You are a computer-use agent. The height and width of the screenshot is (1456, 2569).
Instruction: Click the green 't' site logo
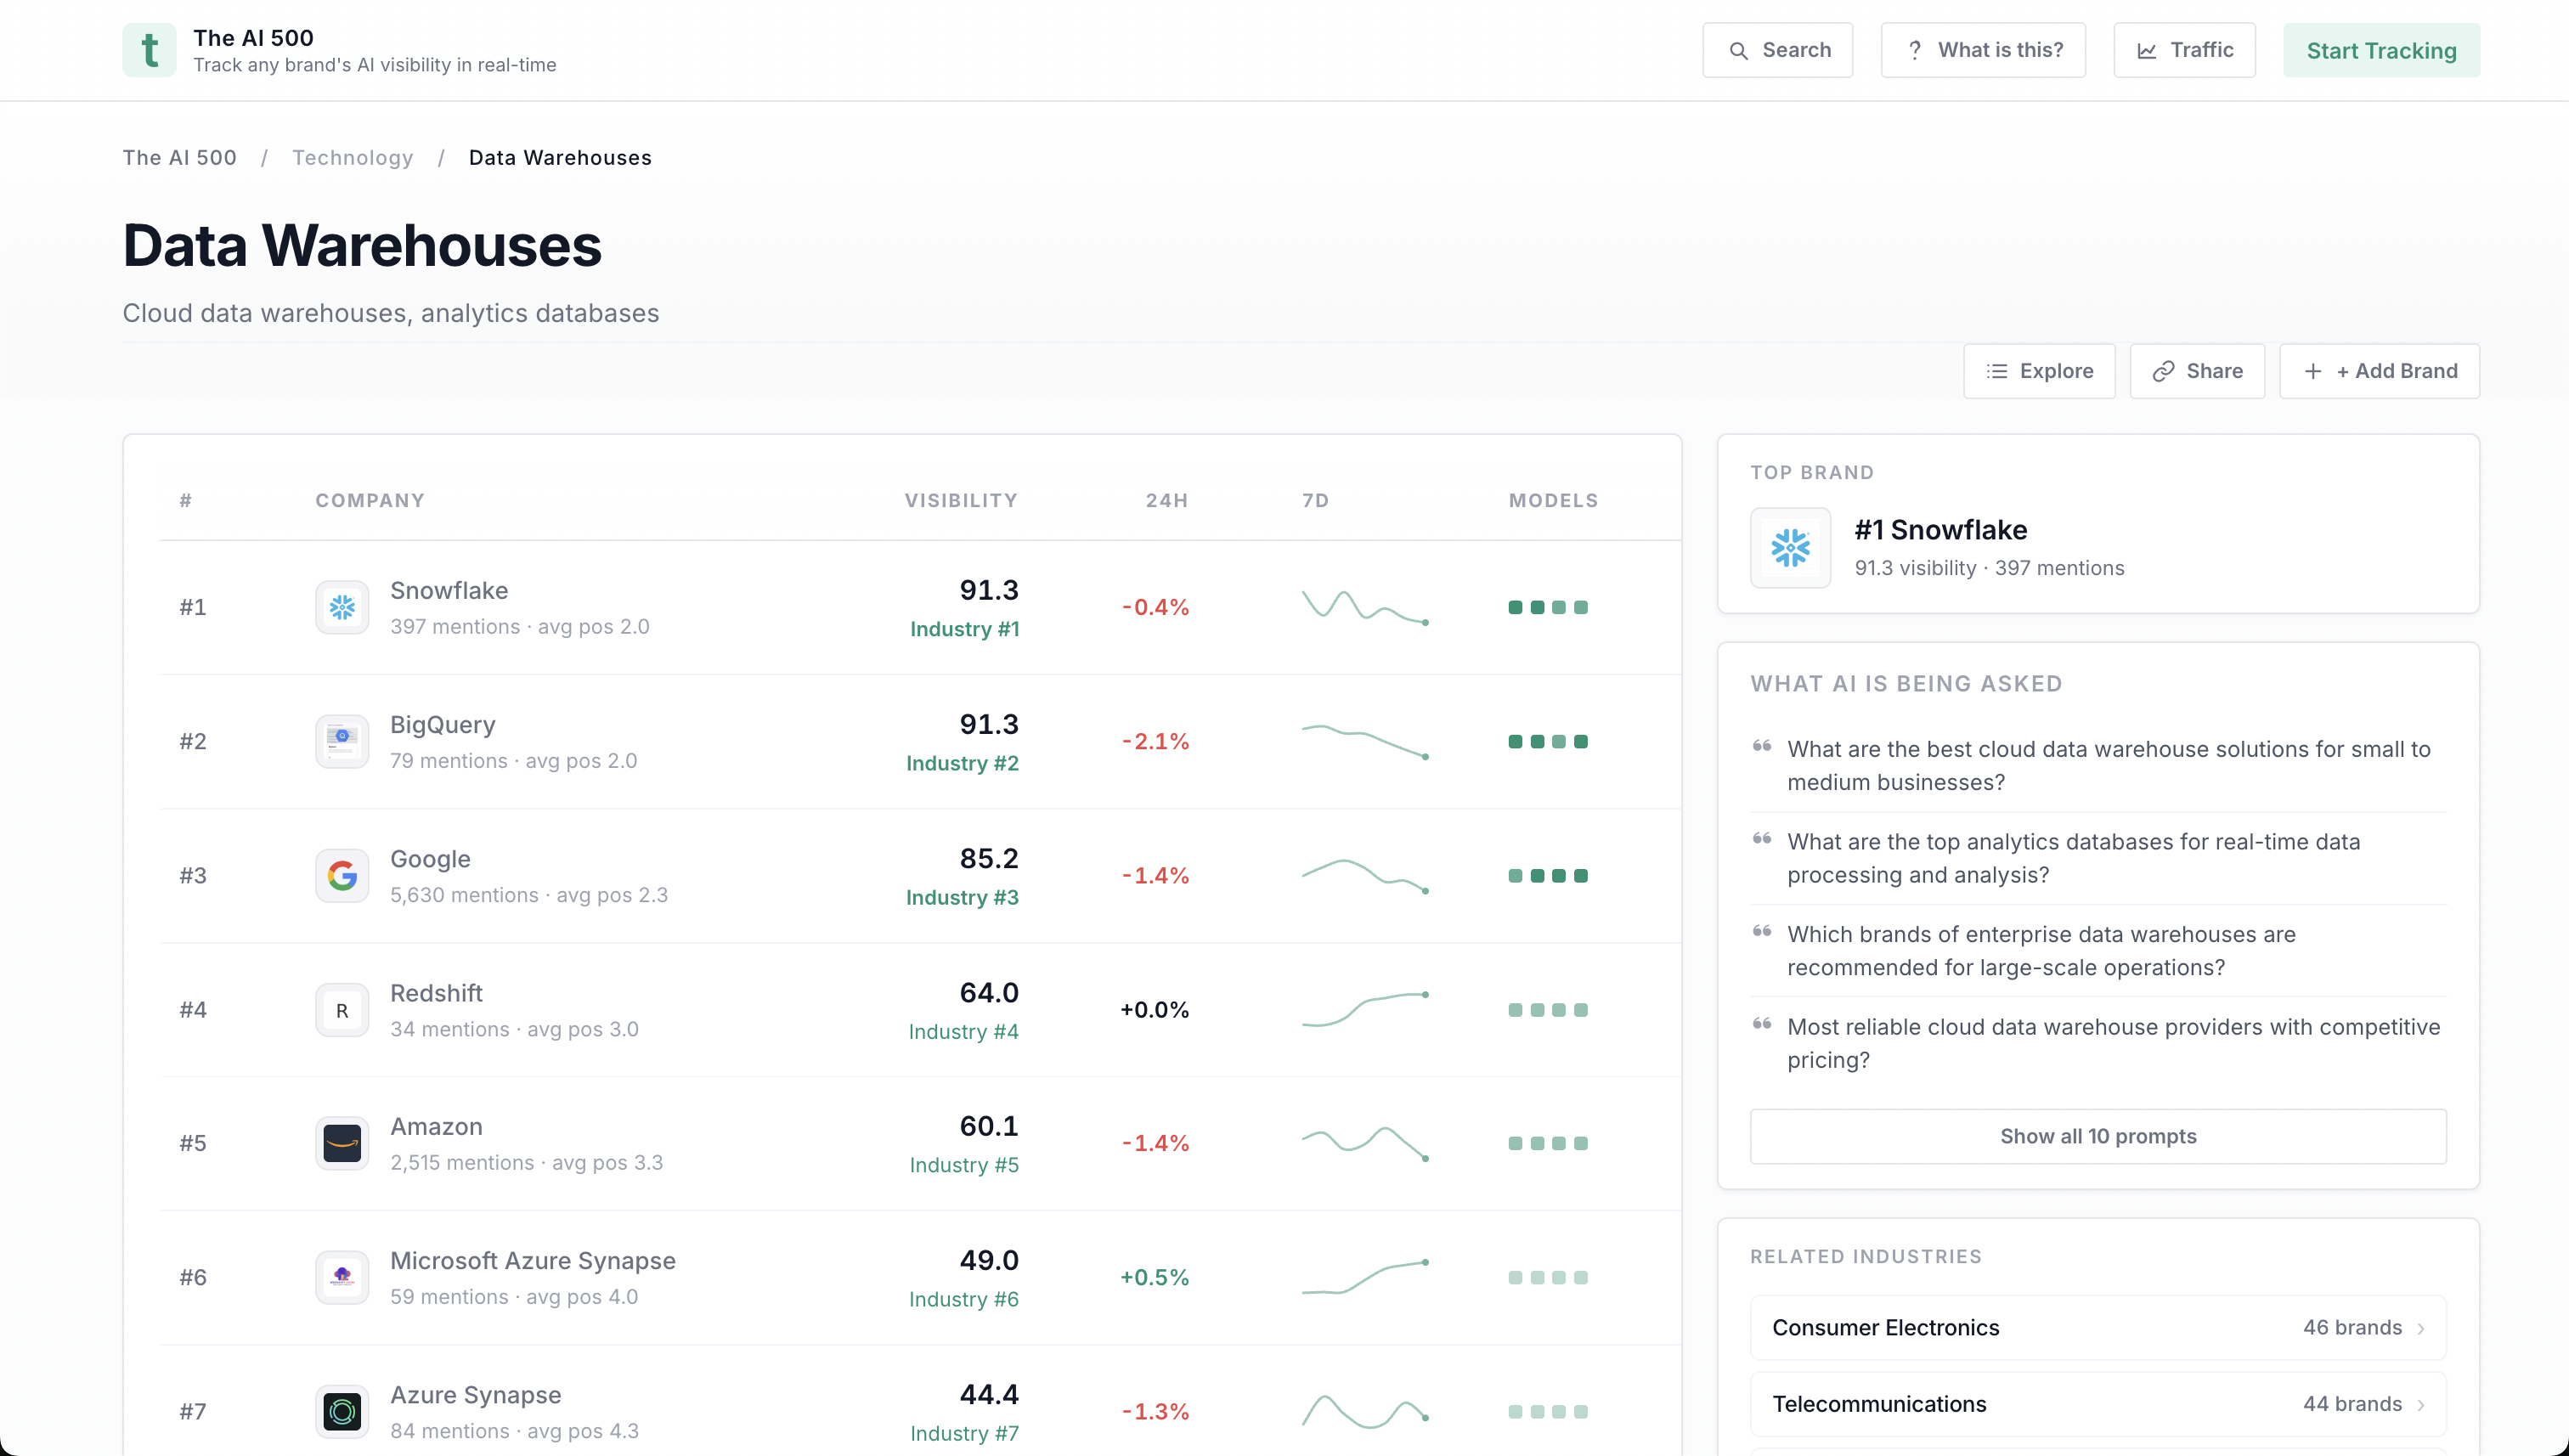coord(149,50)
